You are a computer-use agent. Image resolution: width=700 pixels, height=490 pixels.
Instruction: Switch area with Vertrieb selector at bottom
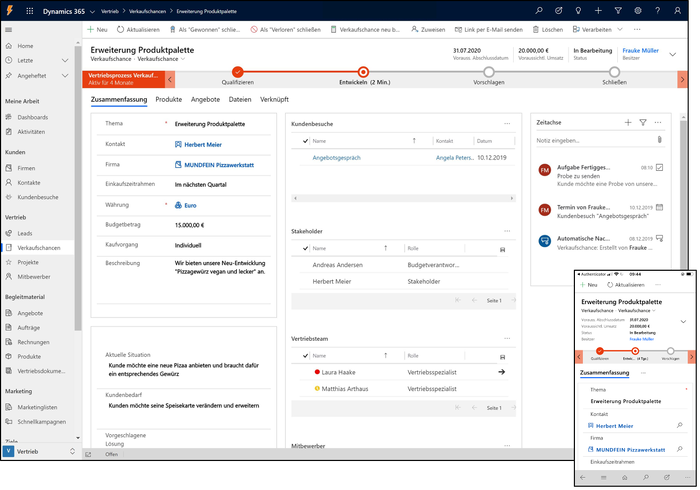click(x=40, y=452)
